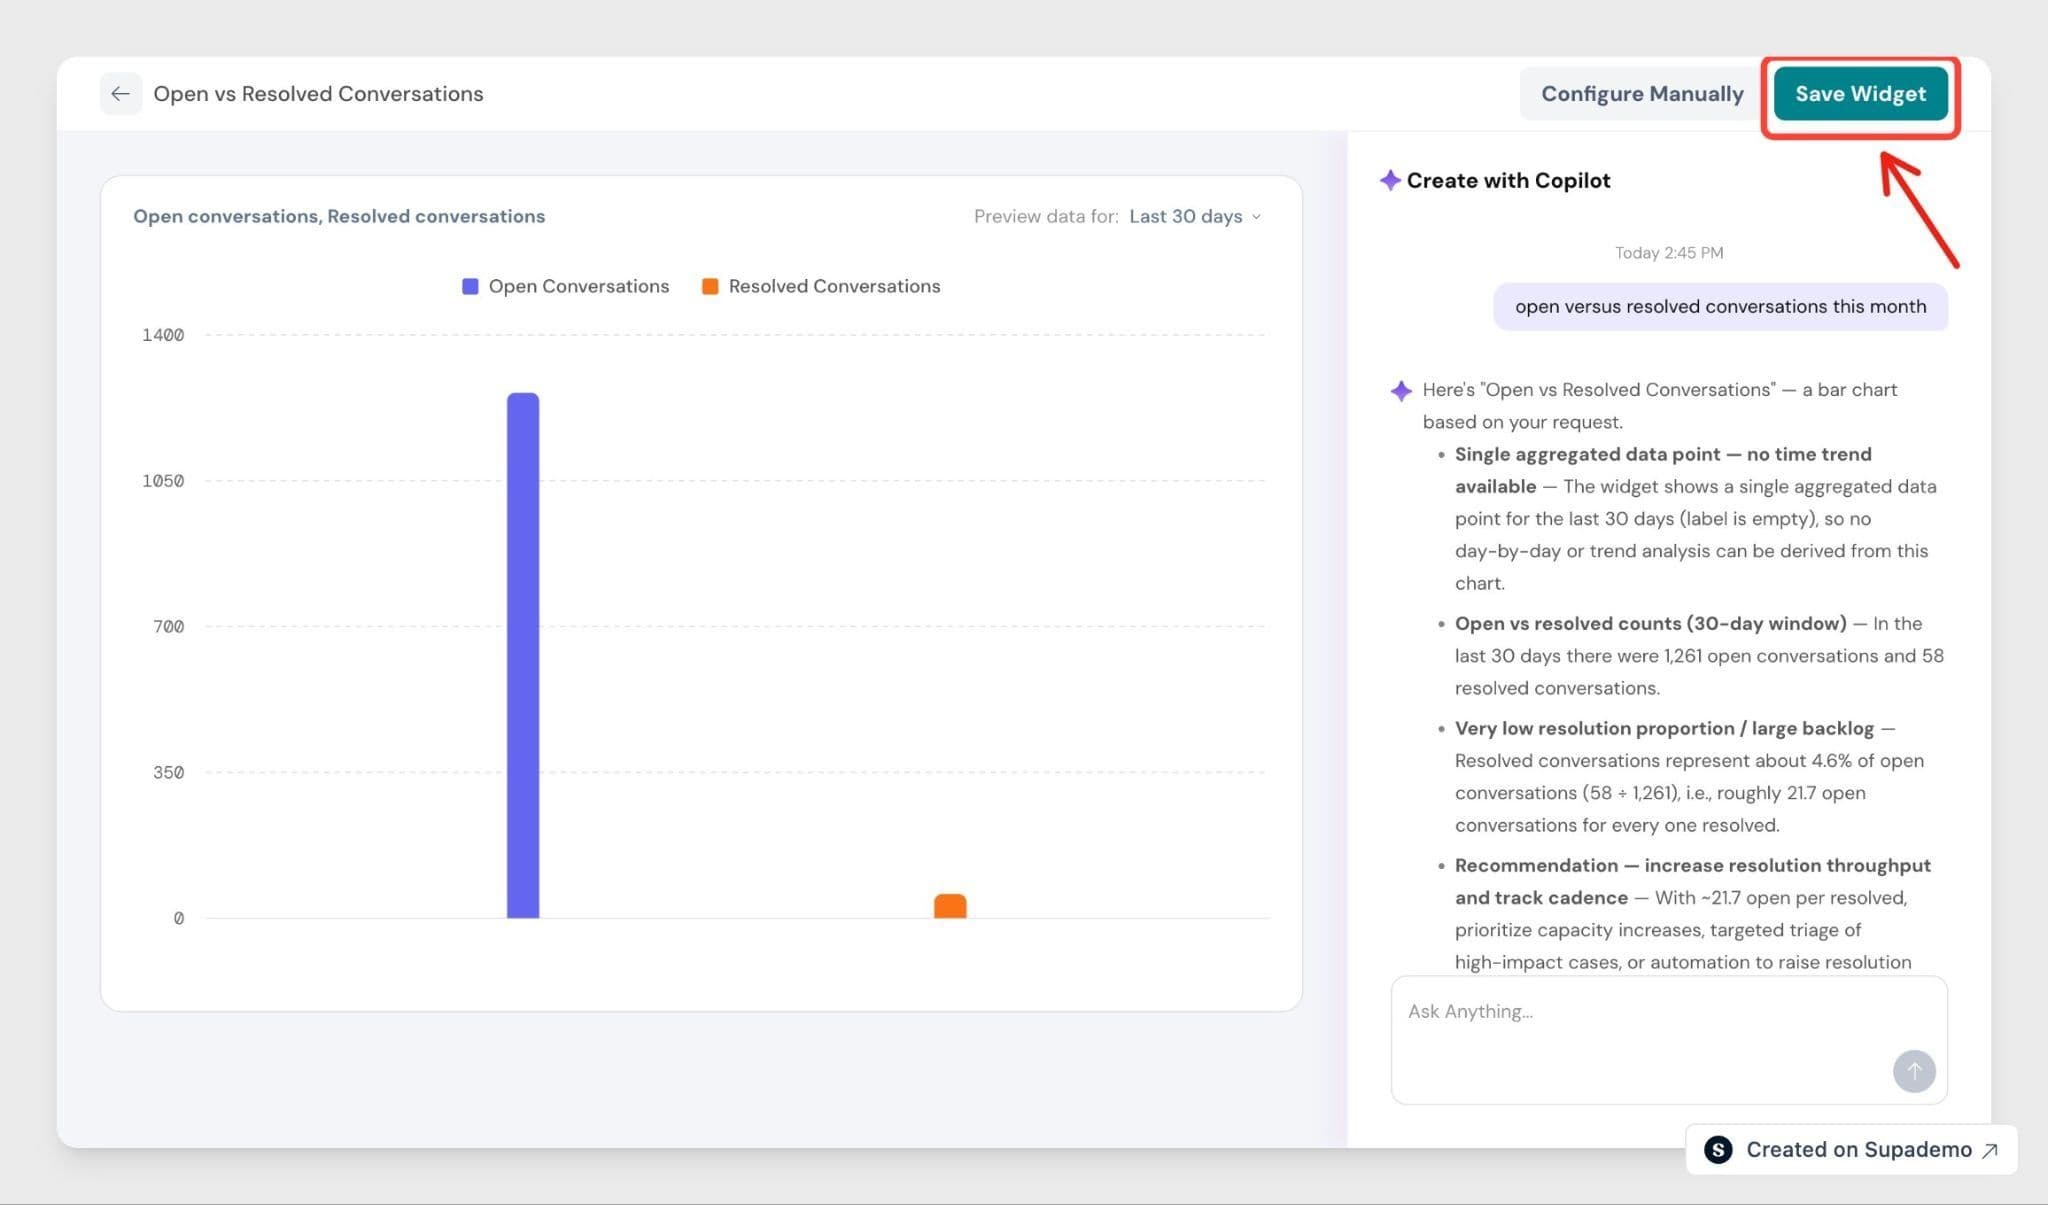This screenshot has height=1205, width=2048.
Task: Click the user message bubble about open versus resolved
Action: [1720, 306]
